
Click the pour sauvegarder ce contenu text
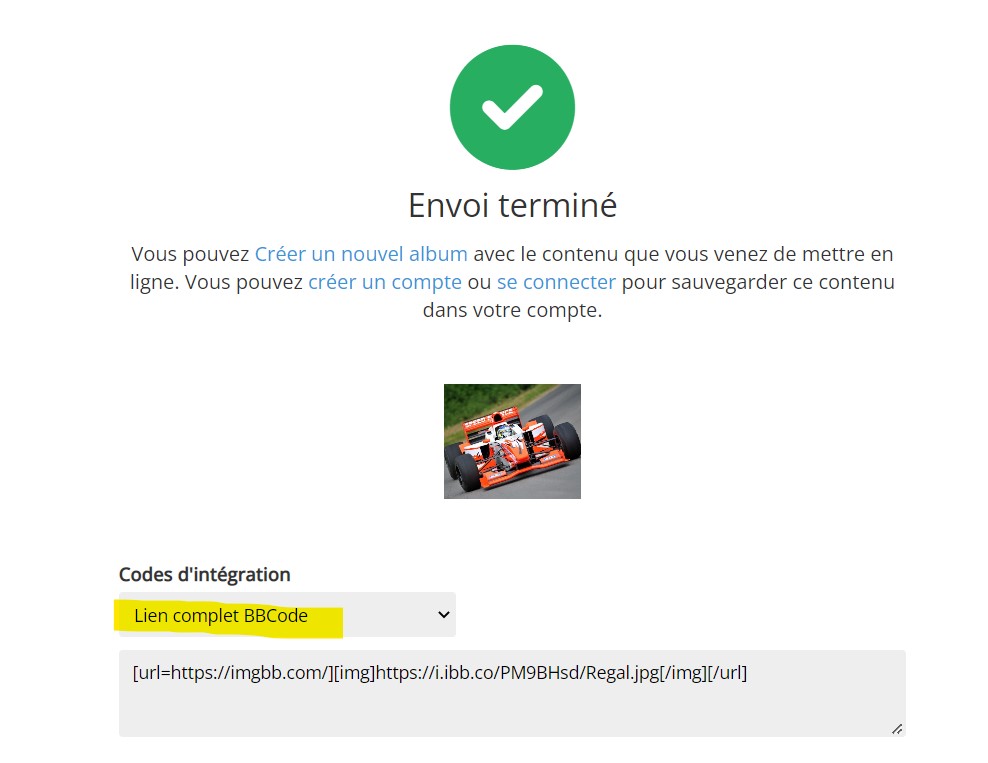point(758,282)
